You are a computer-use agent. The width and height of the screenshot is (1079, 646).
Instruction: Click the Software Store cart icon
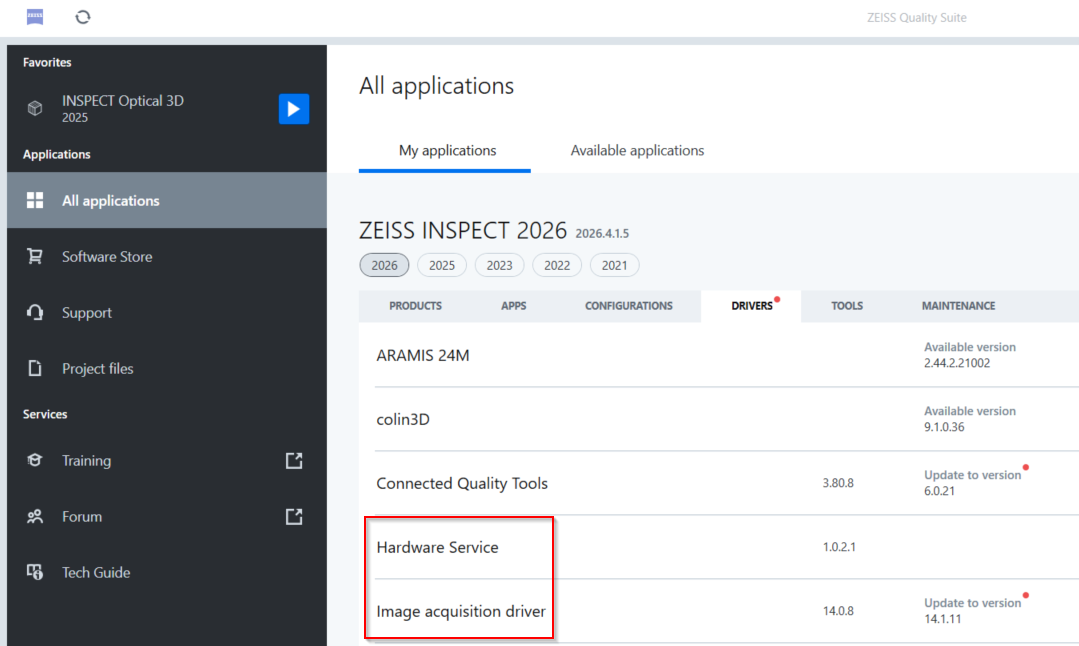[x=35, y=256]
